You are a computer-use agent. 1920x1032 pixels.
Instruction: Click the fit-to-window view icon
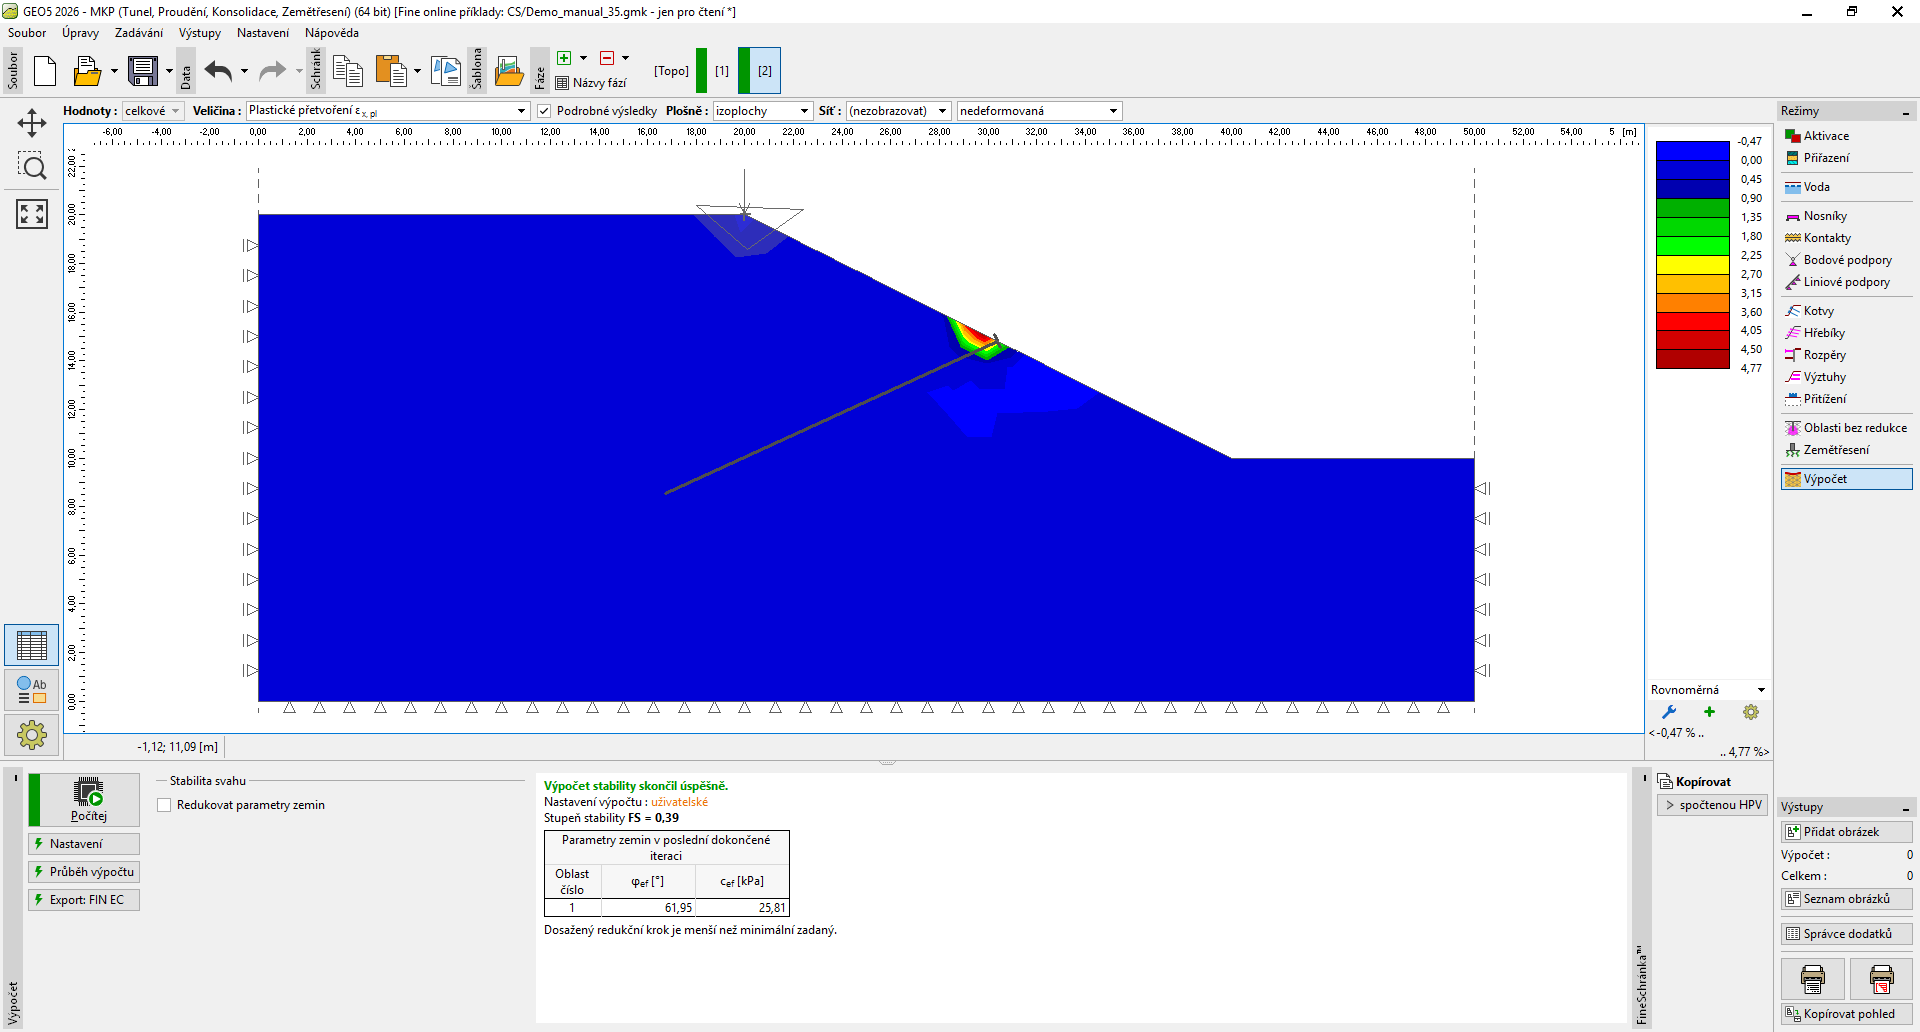(x=32, y=213)
